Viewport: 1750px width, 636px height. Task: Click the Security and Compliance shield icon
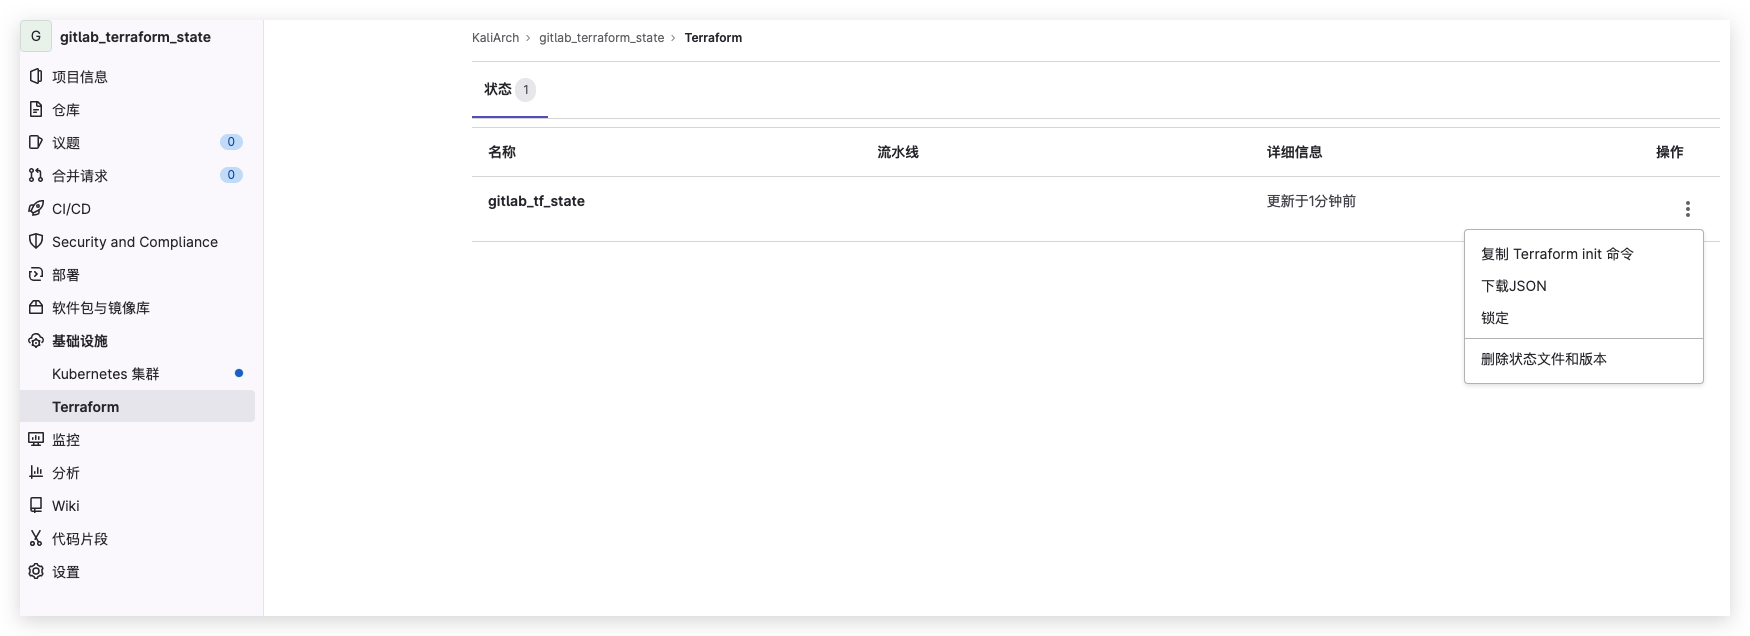[x=36, y=241]
